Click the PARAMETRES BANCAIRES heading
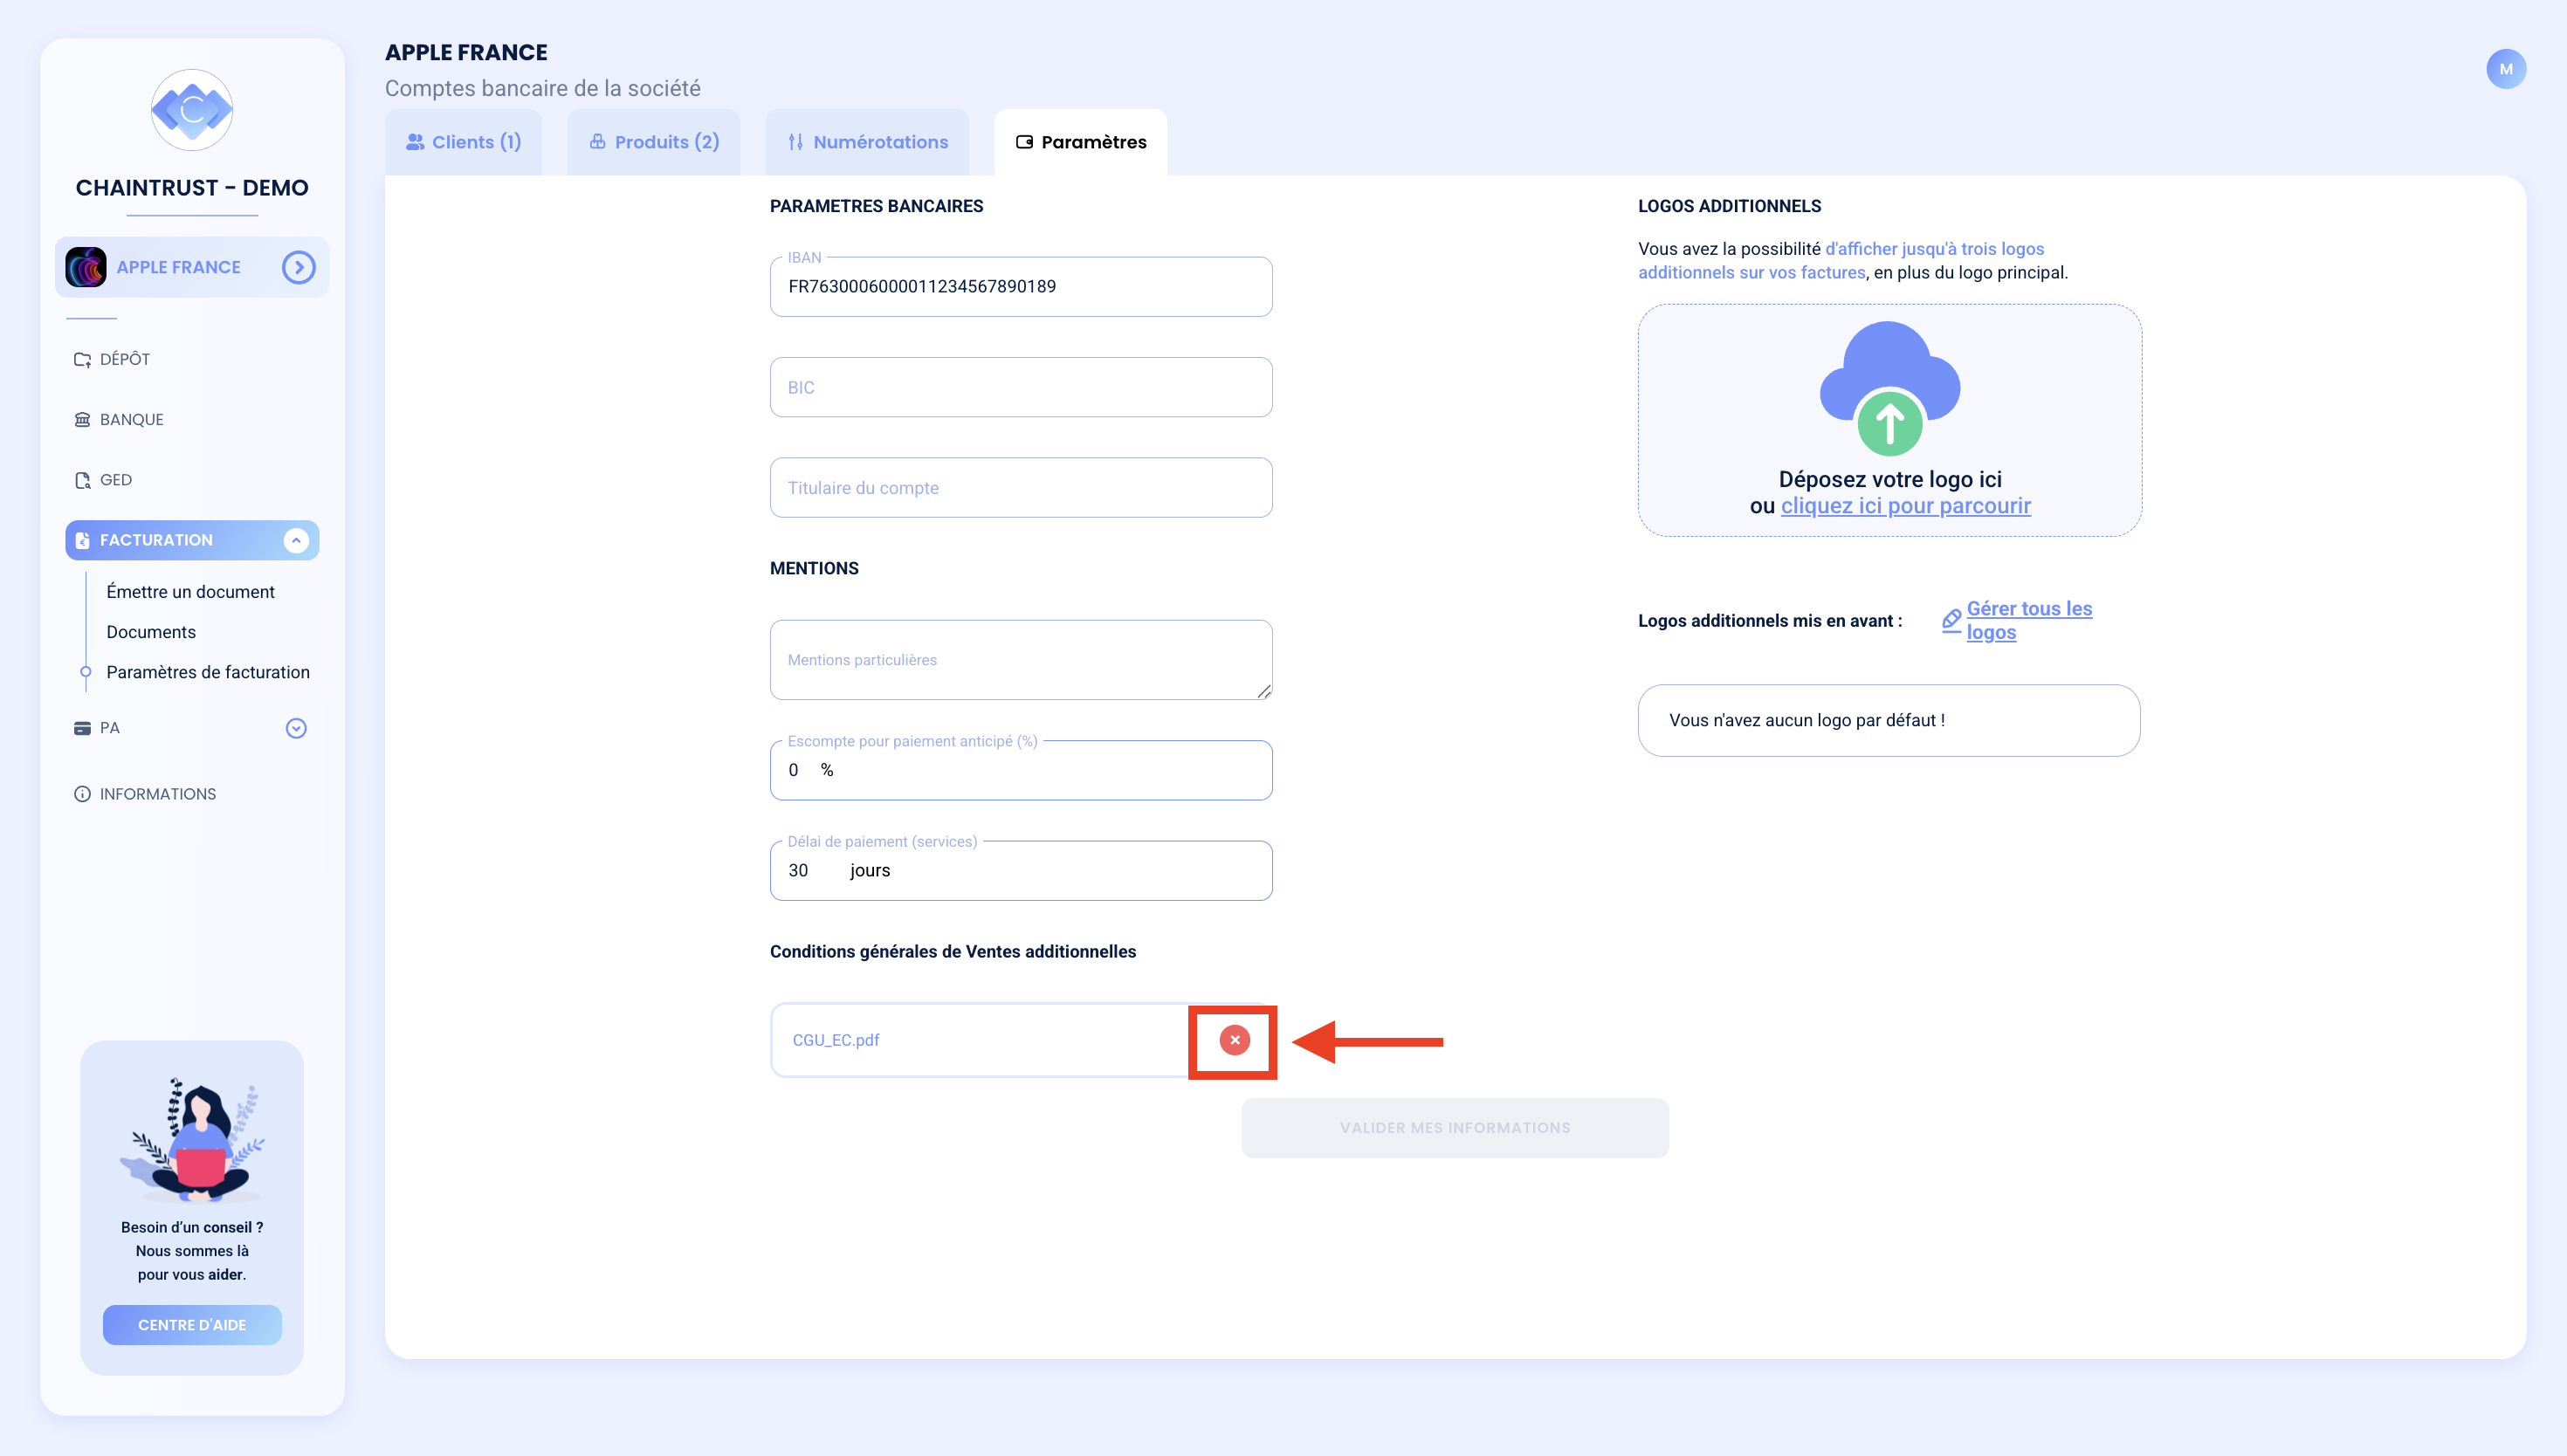The height and width of the screenshot is (1456, 2567). 876,206
